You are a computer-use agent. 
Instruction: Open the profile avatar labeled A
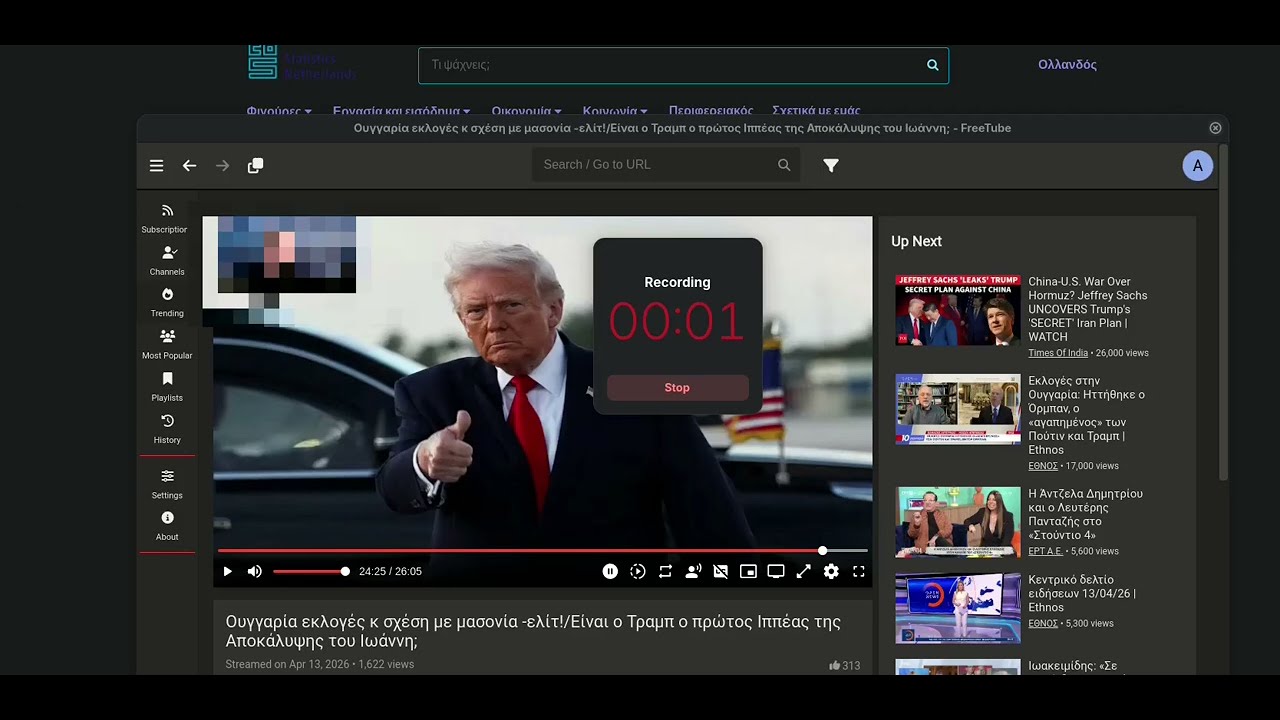click(x=1198, y=166)
